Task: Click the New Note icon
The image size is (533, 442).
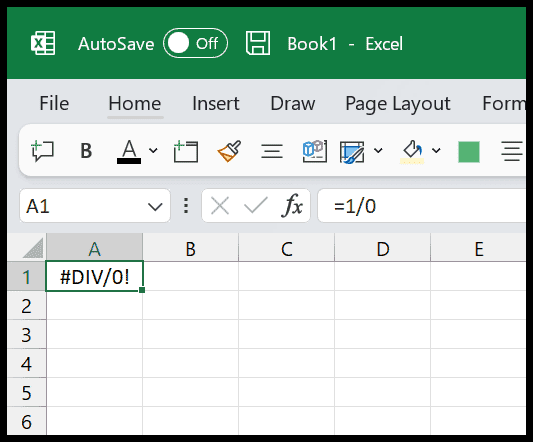Action: [x=186, y=151]
